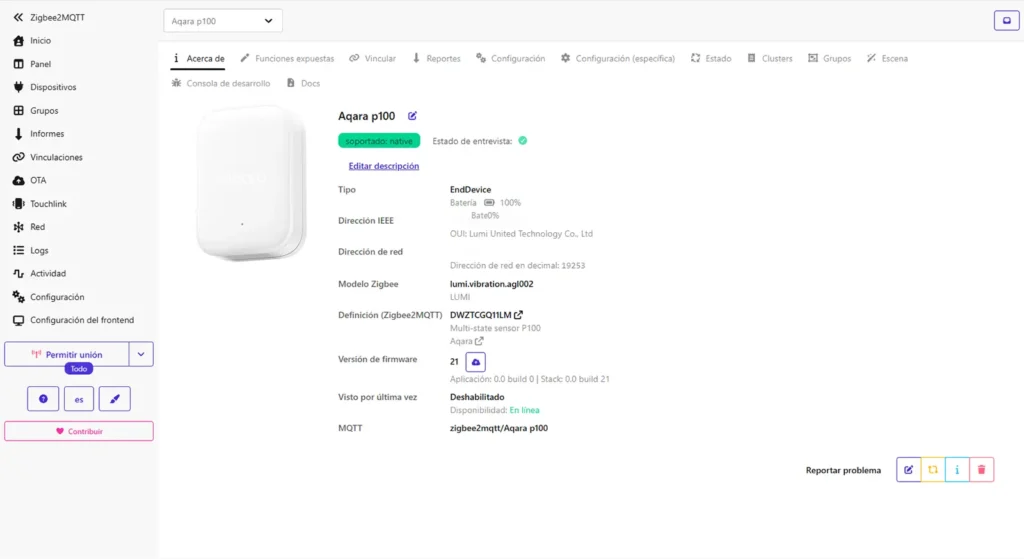Viewport: 1024px width, 559px height.
Task: Switch to Reportes tab
Action: tap(436, 59)
